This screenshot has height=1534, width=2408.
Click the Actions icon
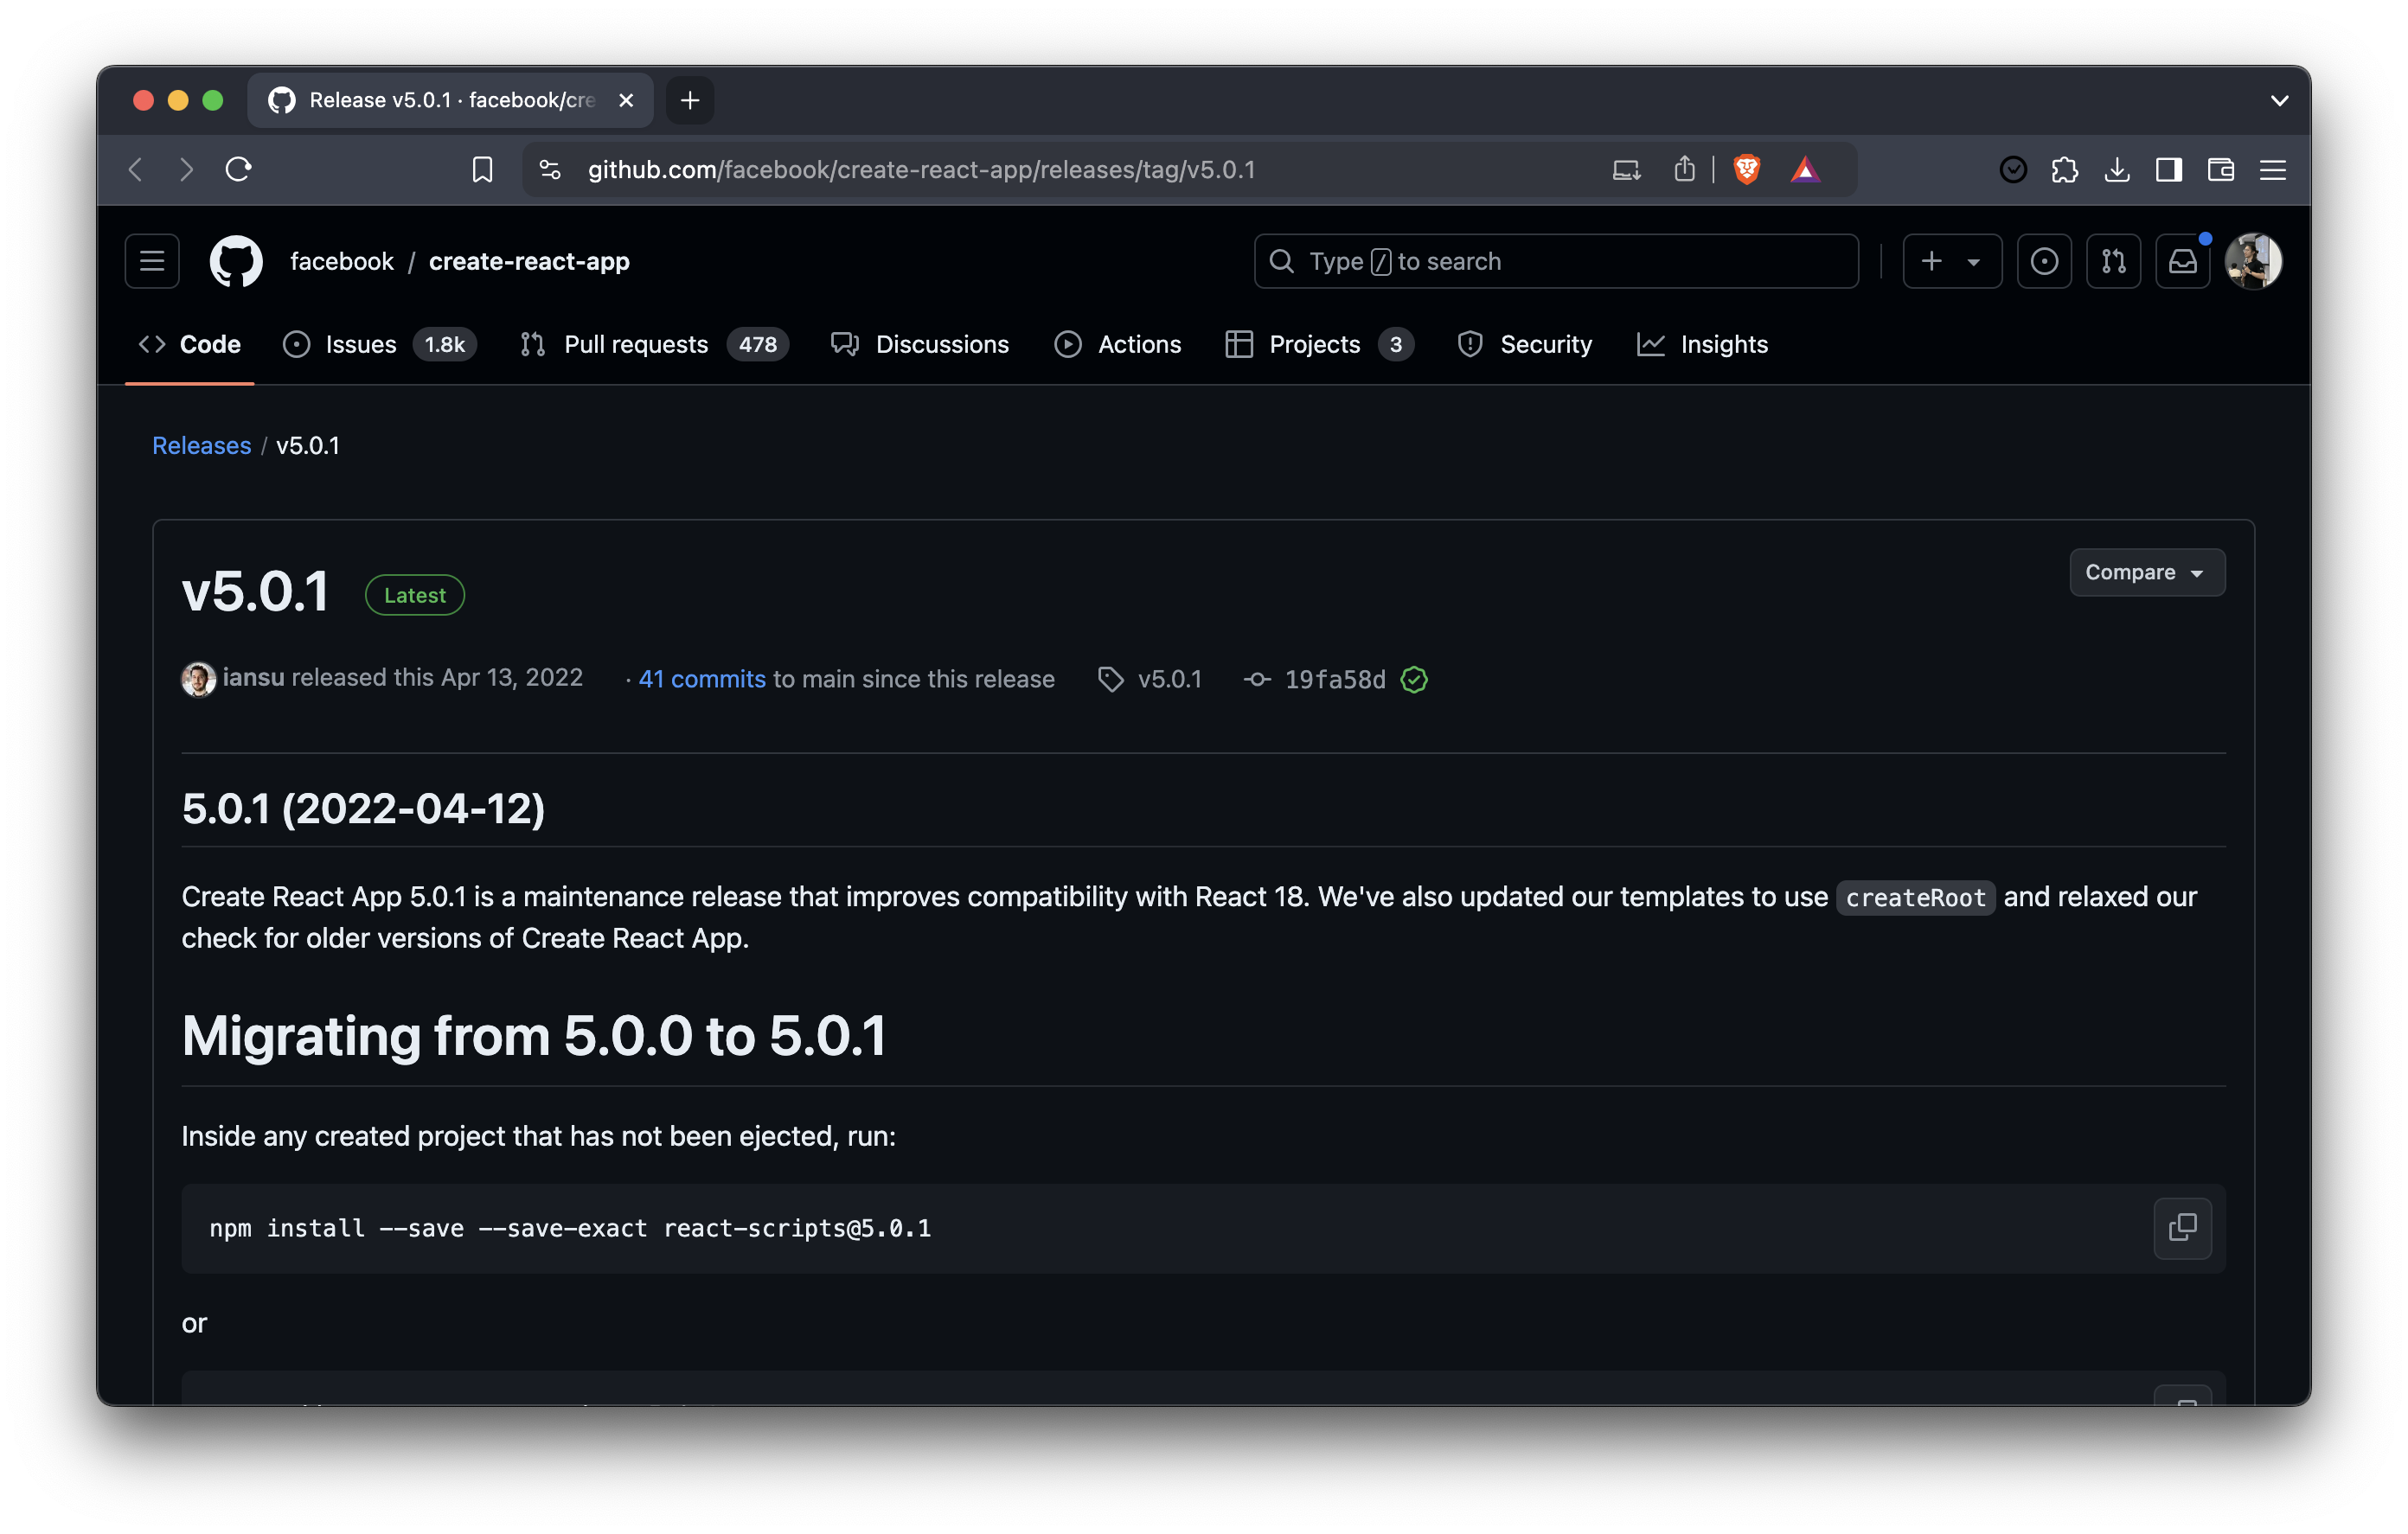[x=1067, y=342]
